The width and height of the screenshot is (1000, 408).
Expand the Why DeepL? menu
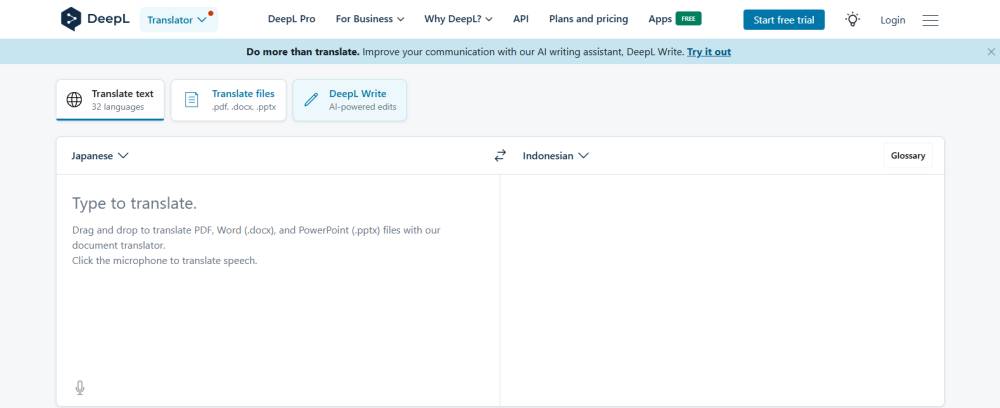coord(458,19)
